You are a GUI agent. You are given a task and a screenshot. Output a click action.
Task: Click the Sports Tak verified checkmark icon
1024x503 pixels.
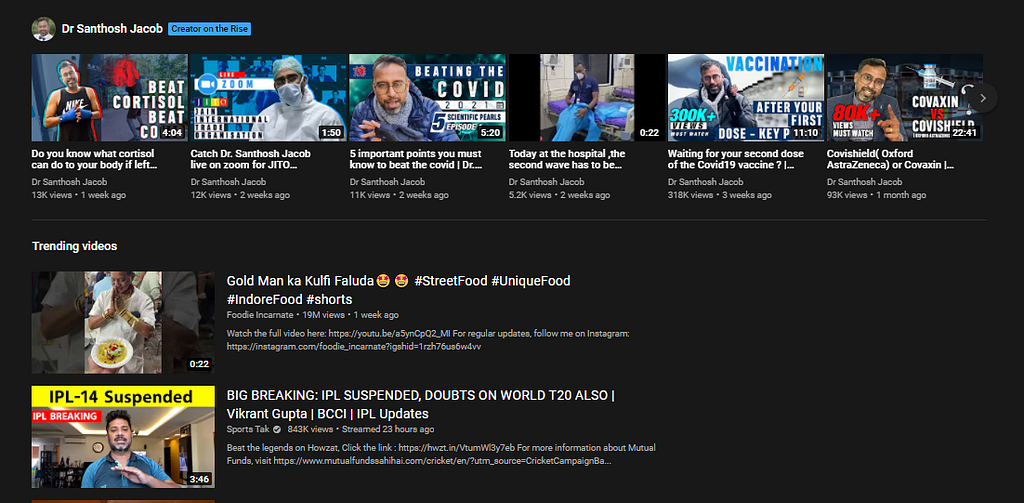[277, 429]
